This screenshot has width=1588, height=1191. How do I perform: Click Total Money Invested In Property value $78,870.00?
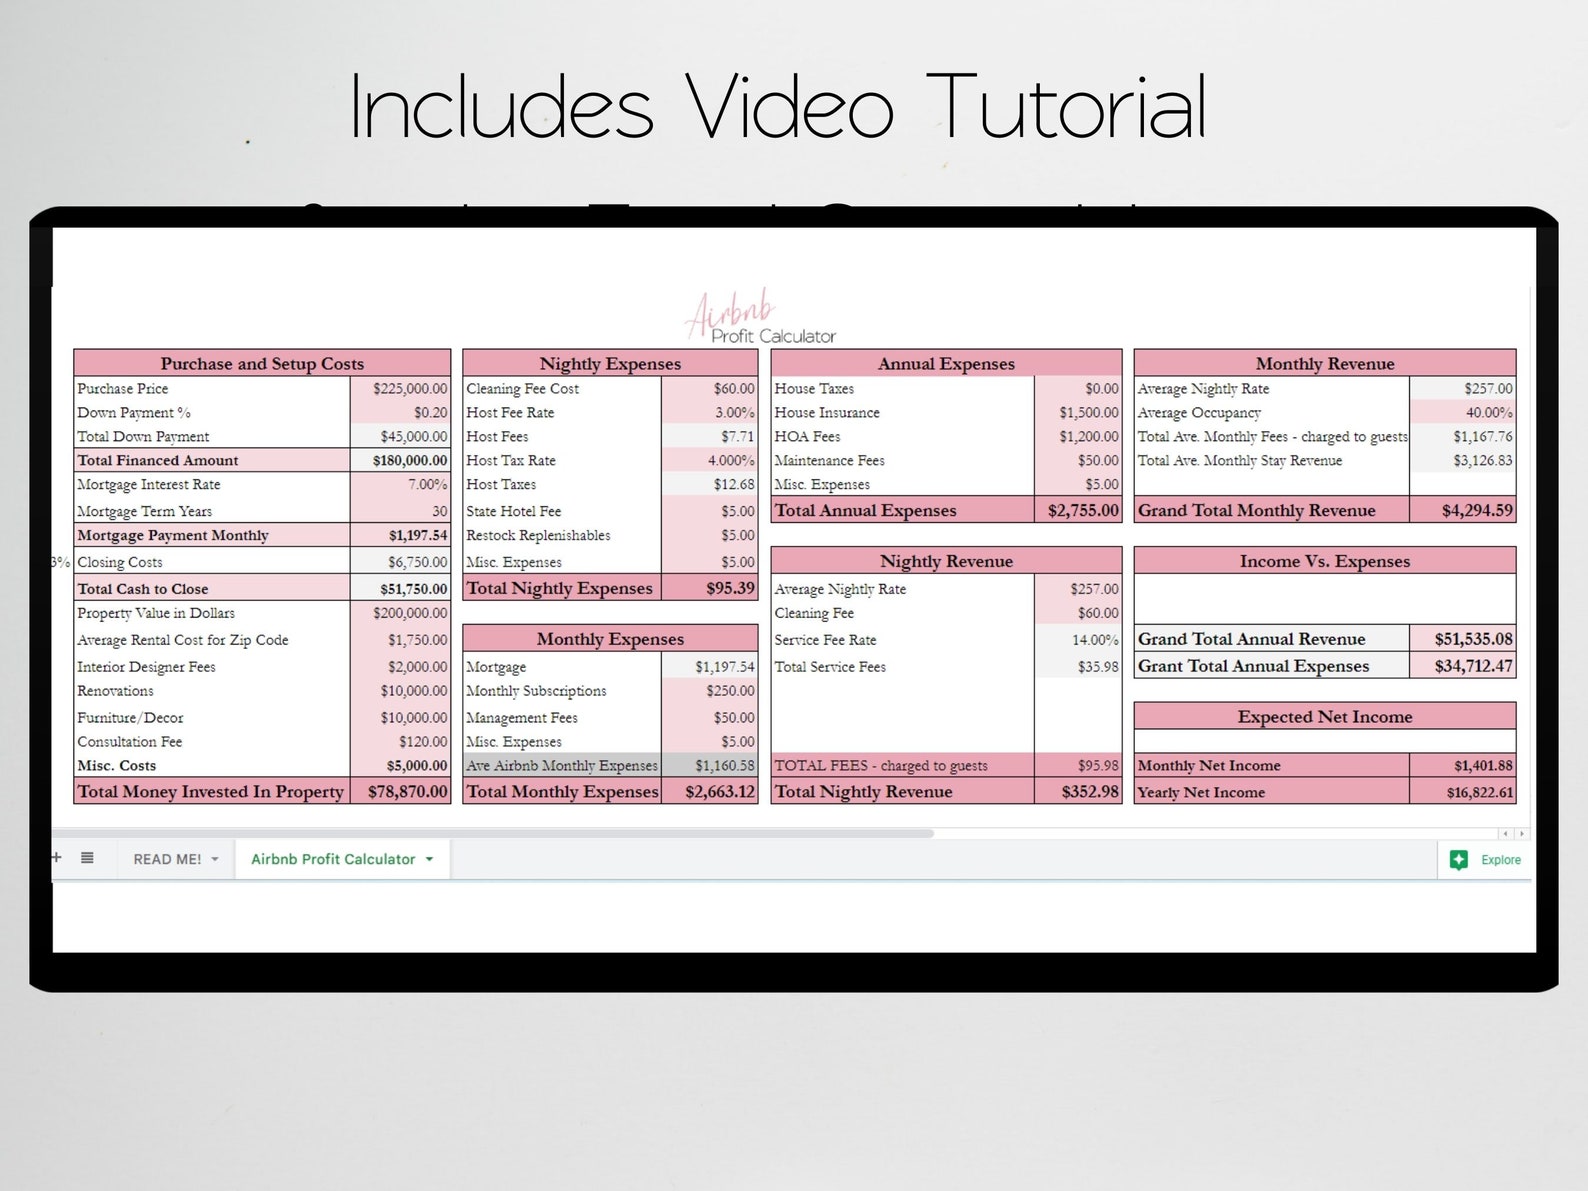click(x=400, y=792)
